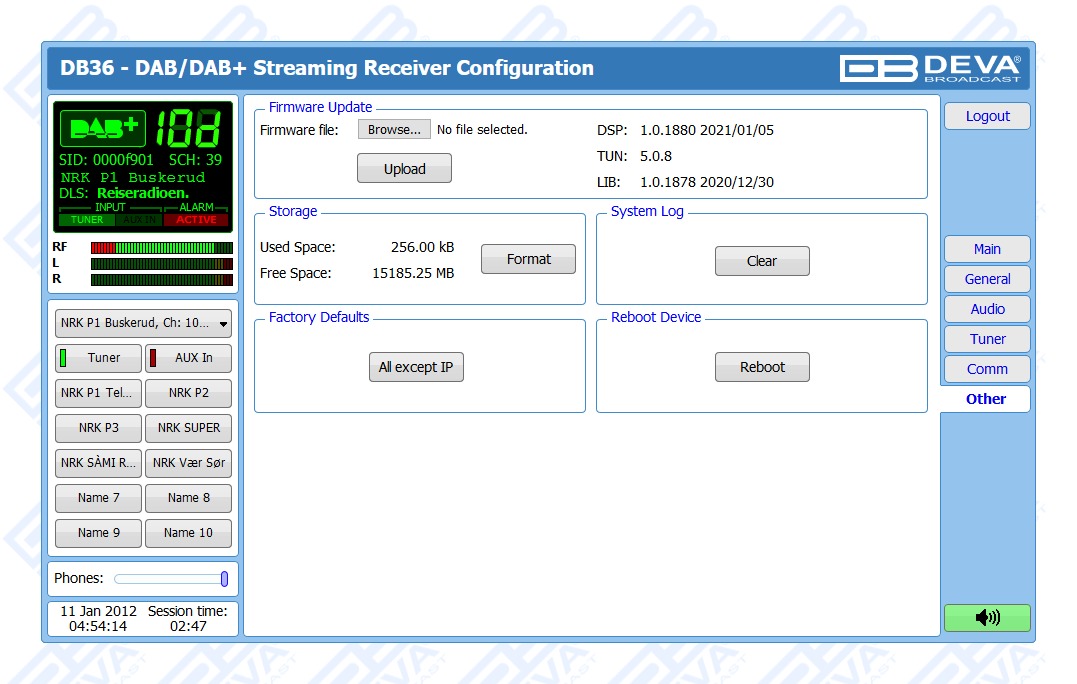
Task: Switch input to Tuner
Action: (97, 358)
